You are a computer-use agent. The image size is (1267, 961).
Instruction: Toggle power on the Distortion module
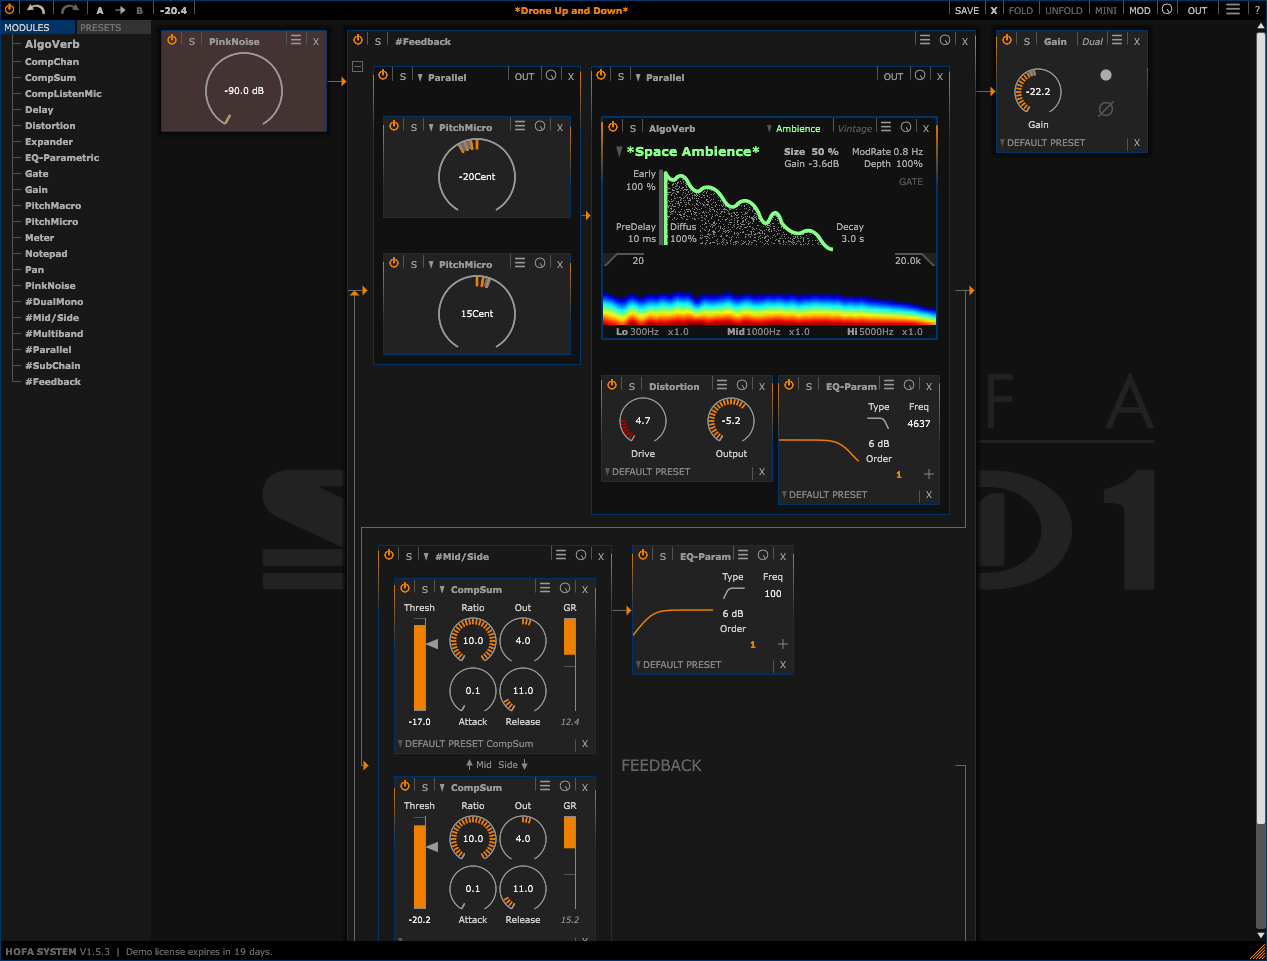tap(613, 385)
